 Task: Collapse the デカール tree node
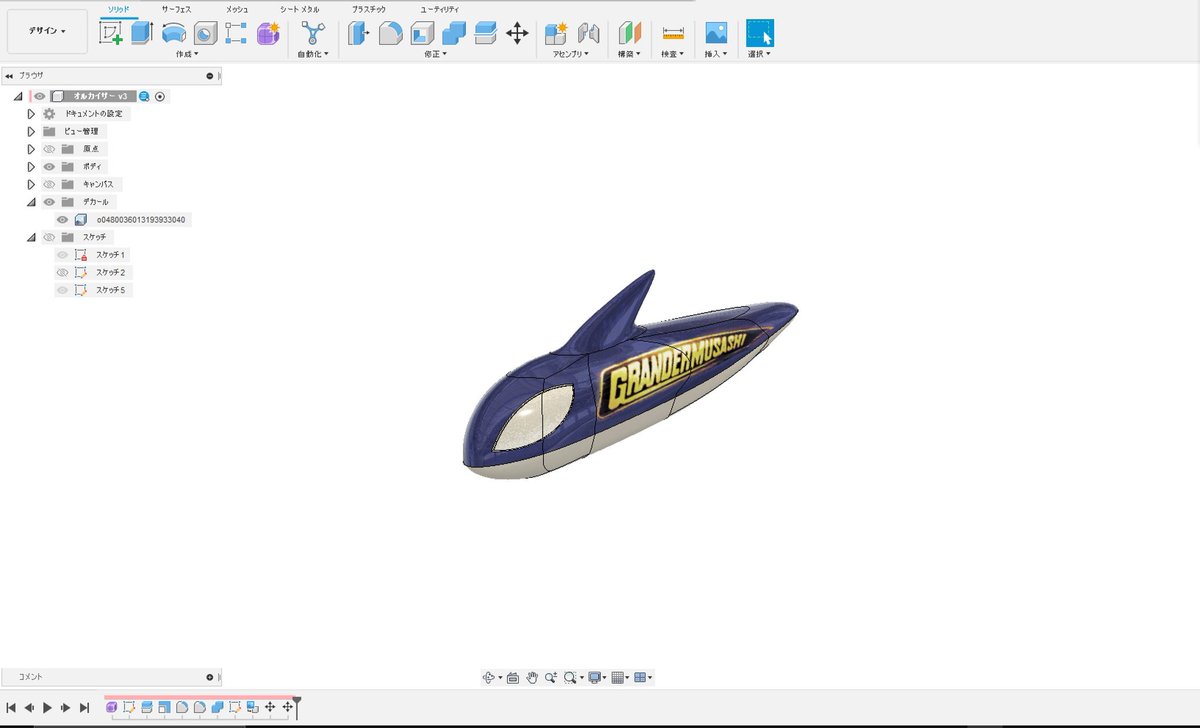tap(31, 202)
